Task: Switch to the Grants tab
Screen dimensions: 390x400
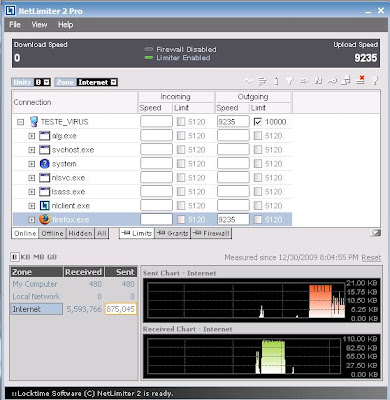Action: [173, 233]
